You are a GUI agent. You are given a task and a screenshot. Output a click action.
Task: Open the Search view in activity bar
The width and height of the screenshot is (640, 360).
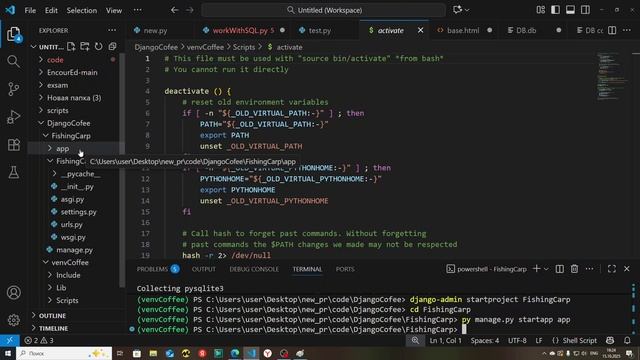click(13, 62)
